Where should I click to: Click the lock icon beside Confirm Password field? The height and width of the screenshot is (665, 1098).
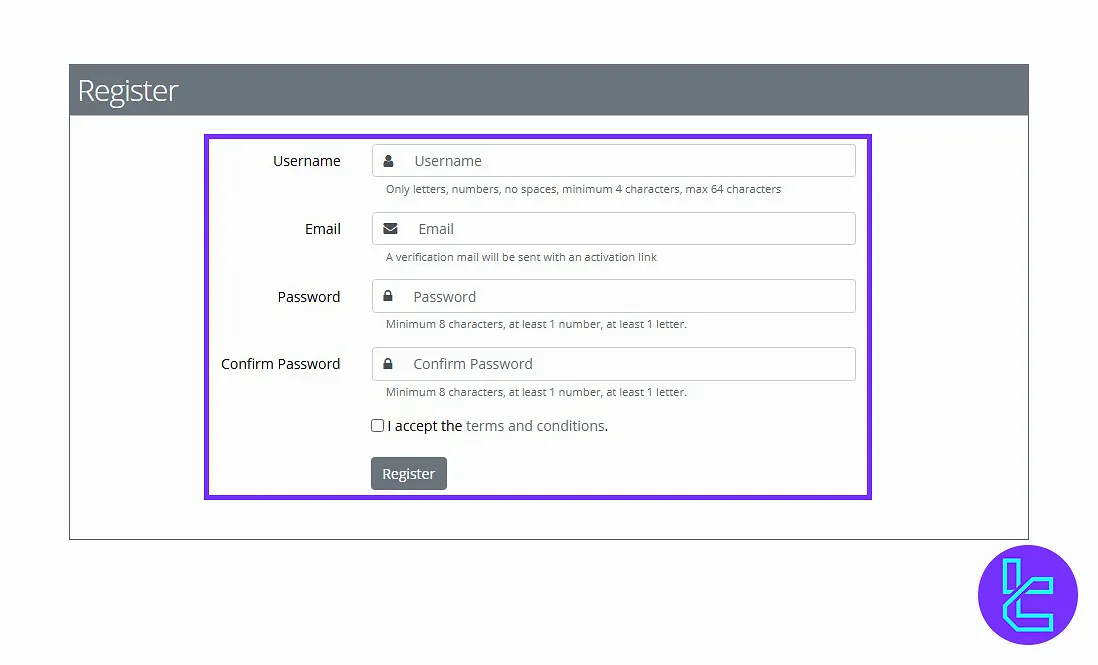tap(388, 364)
